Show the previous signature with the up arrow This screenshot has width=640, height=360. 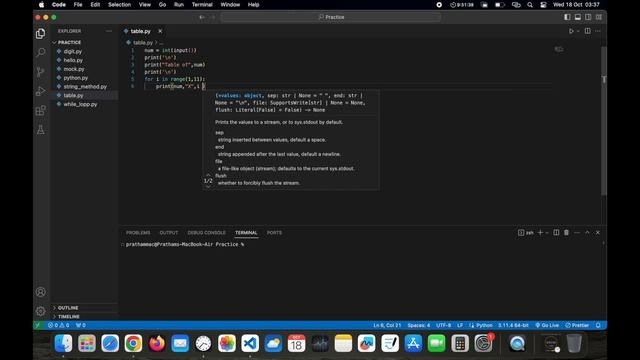click(x=208, y=175)
